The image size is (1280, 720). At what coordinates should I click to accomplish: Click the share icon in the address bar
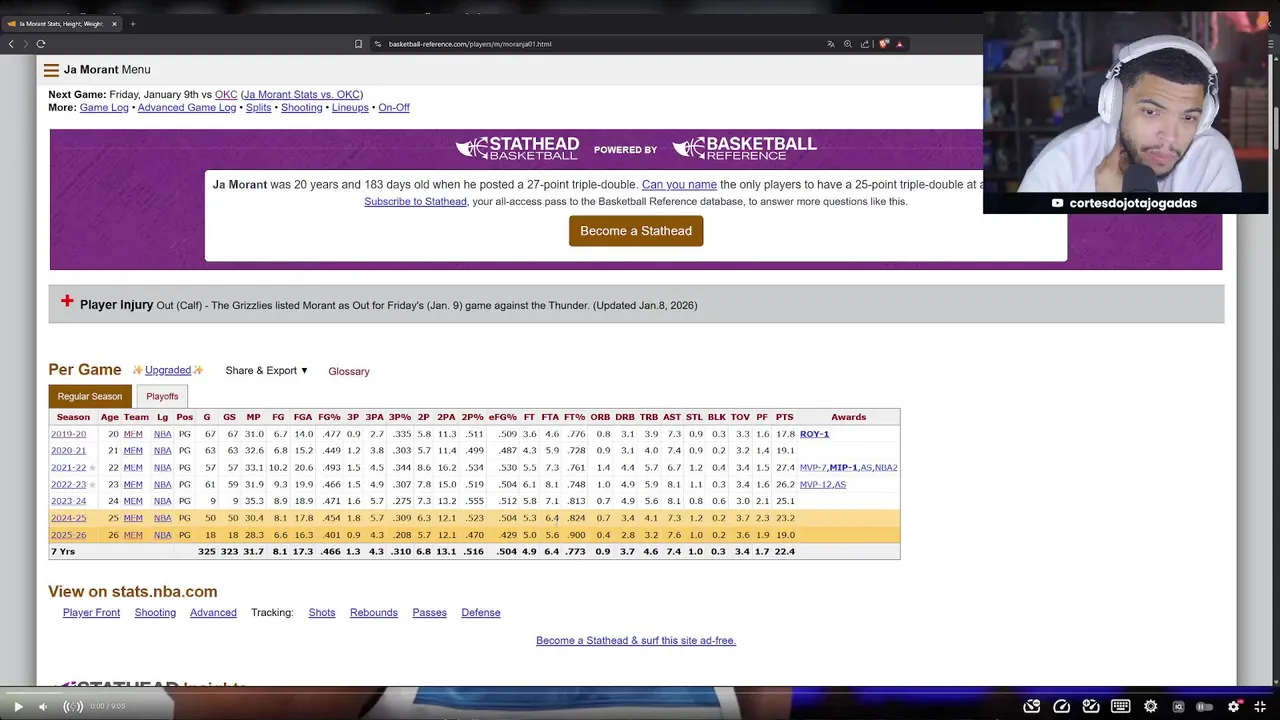click(x=866, y=44)
